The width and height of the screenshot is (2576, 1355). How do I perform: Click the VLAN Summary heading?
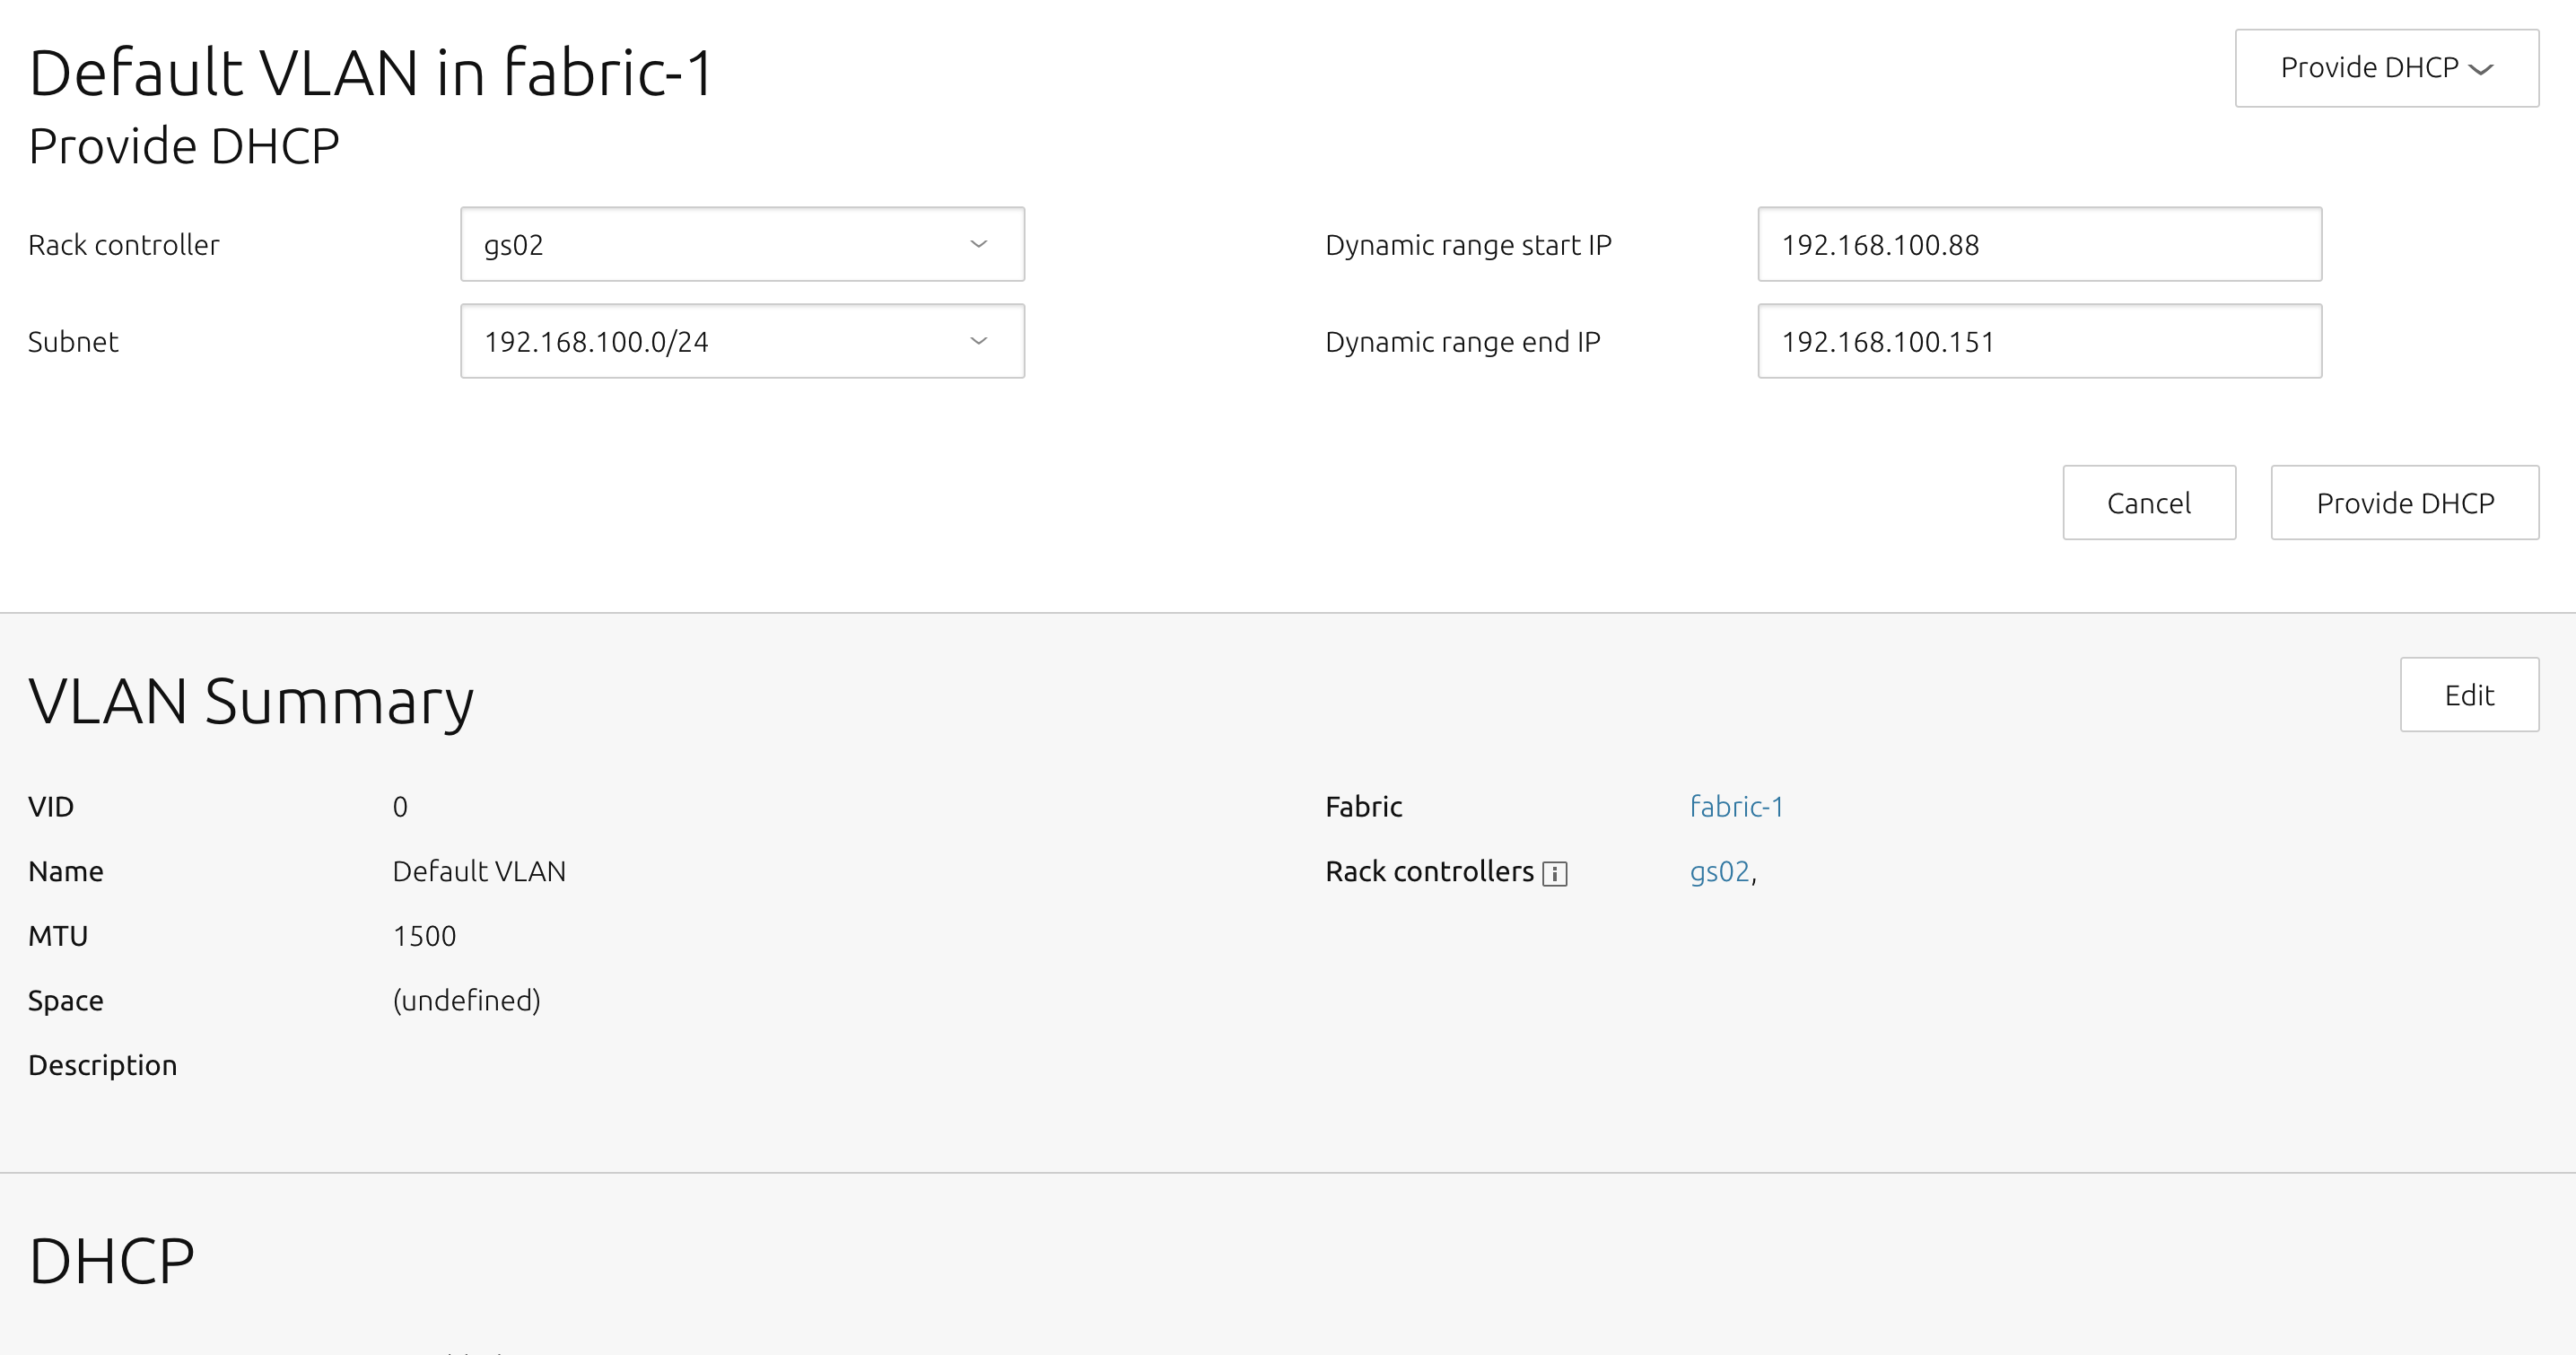[x=251, y=700]
